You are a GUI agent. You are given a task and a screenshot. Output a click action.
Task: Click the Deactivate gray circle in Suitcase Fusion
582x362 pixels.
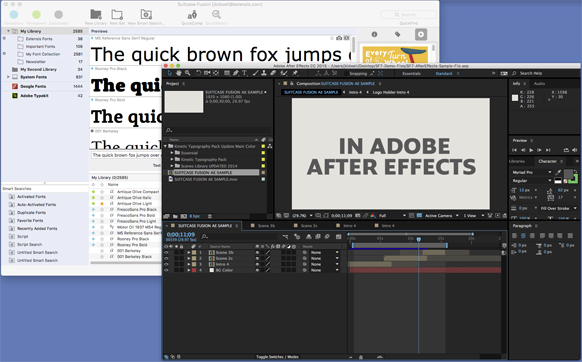pos(58,14)
